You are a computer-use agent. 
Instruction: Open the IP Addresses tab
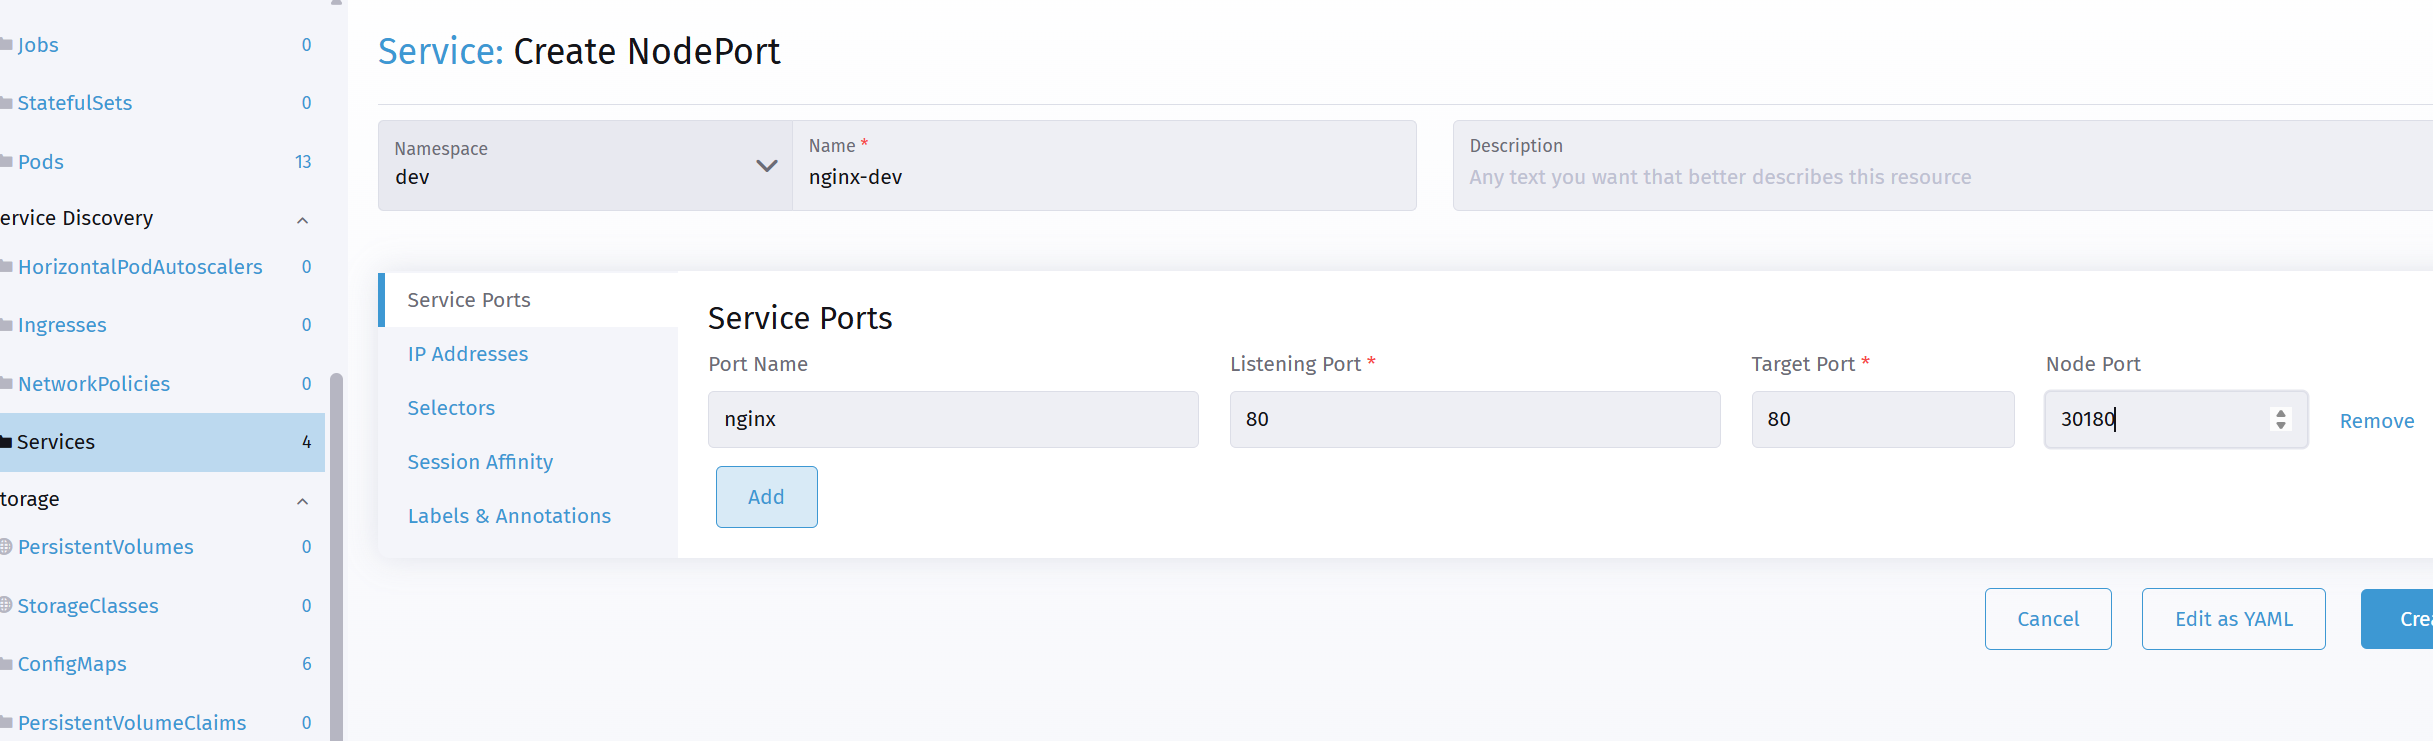[468, 354]
